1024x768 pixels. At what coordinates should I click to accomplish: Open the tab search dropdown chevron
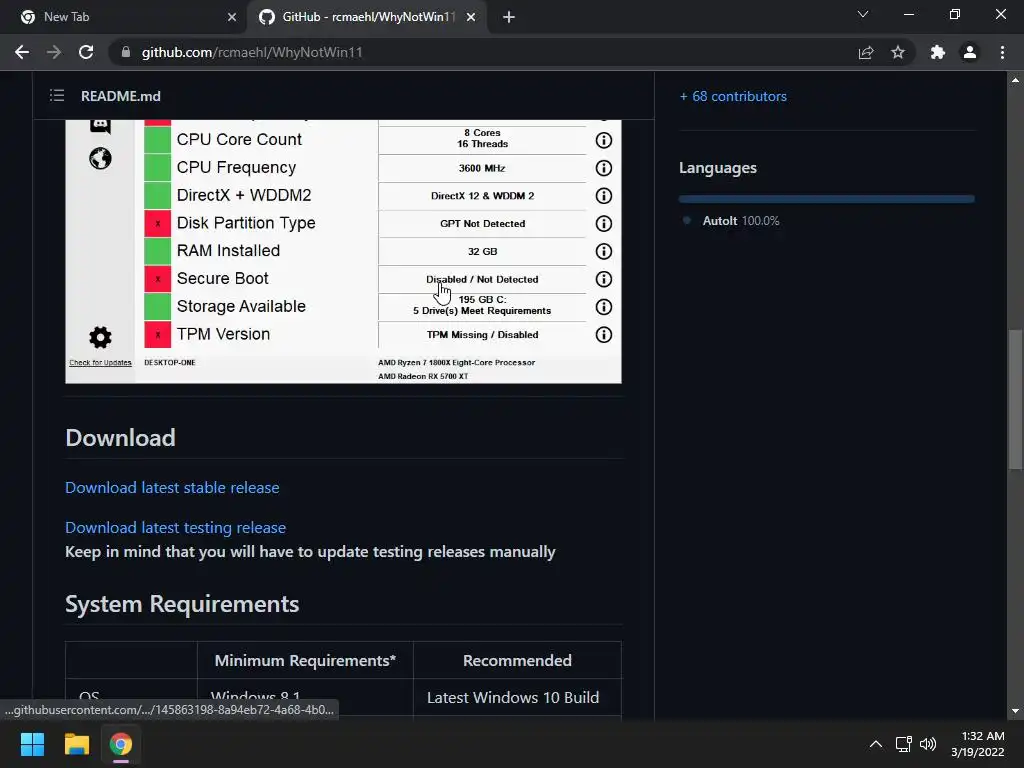click(863, 14)
